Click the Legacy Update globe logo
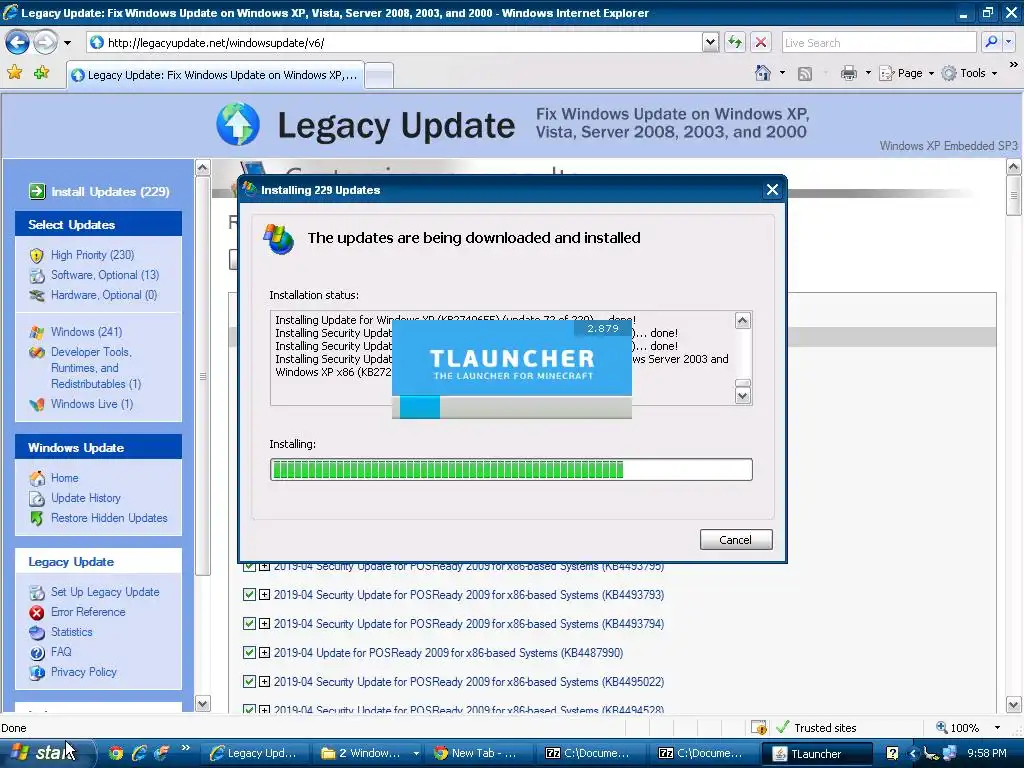 click(238, 123)
